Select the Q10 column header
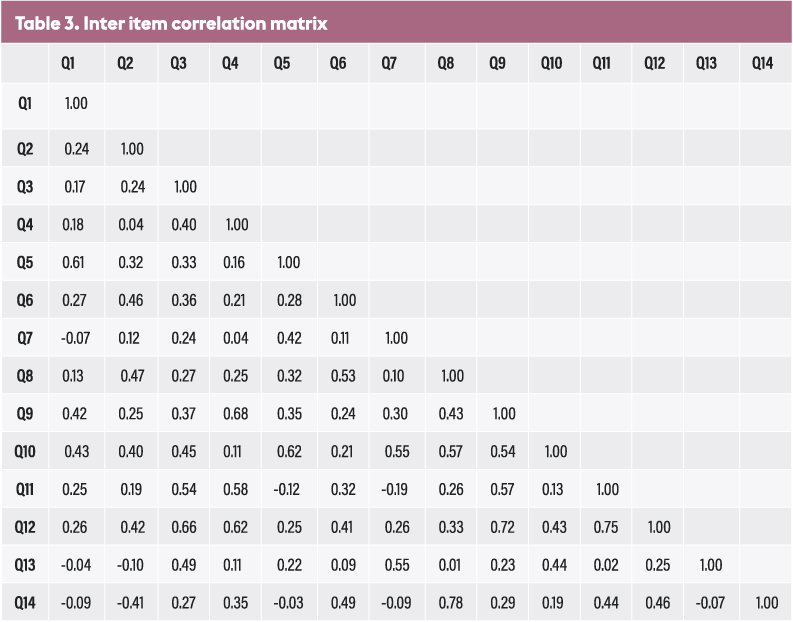 551,64
